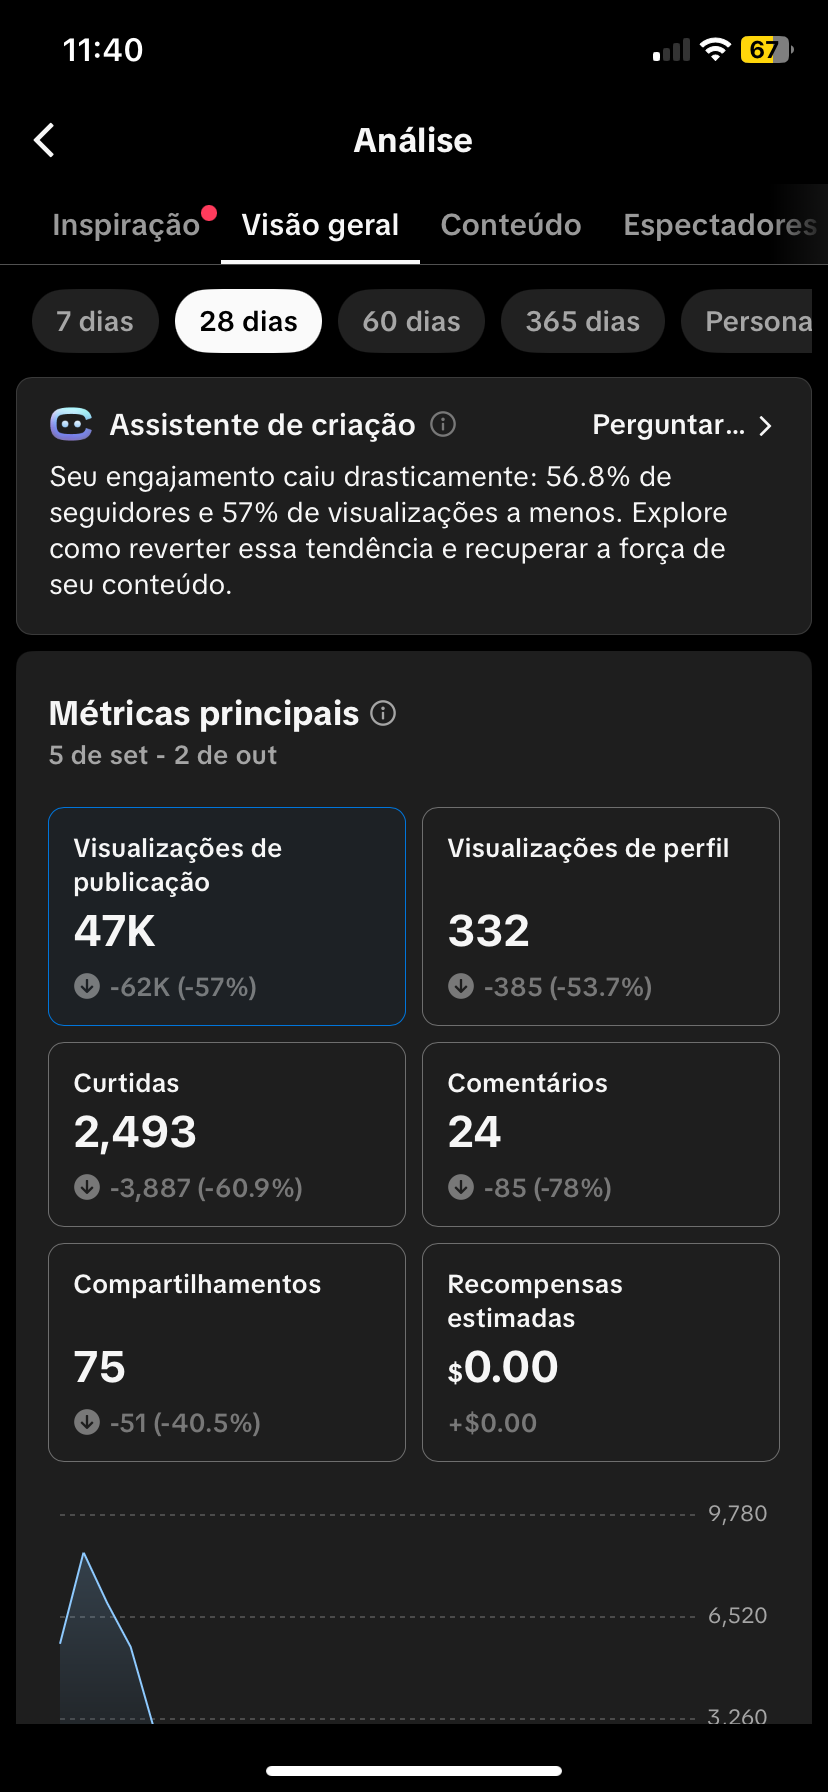The height and width of the screenshot is (1792, 828).
Task: Switch to the Conteúdo tab
Action: pyautogui.click(x=511, y=225)
